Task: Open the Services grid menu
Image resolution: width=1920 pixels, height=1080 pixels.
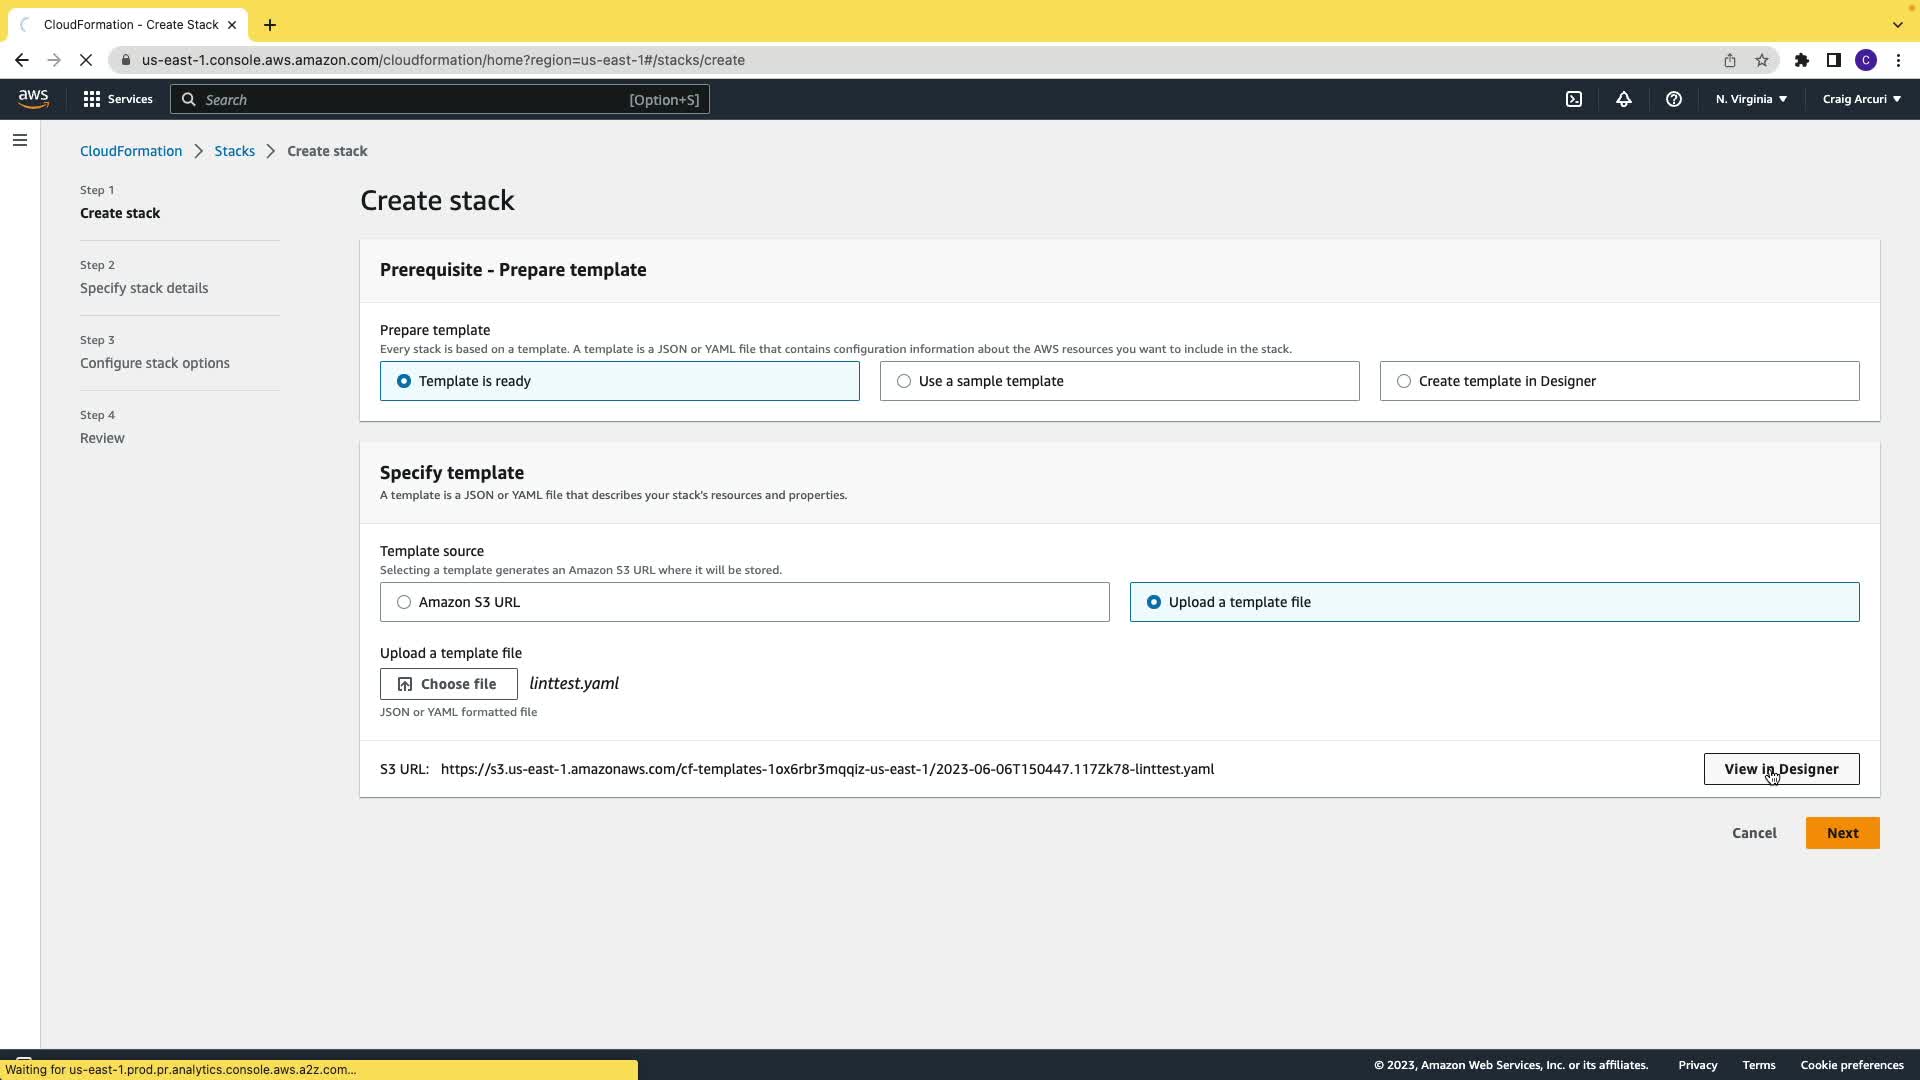Action: (x=118, y=99)
